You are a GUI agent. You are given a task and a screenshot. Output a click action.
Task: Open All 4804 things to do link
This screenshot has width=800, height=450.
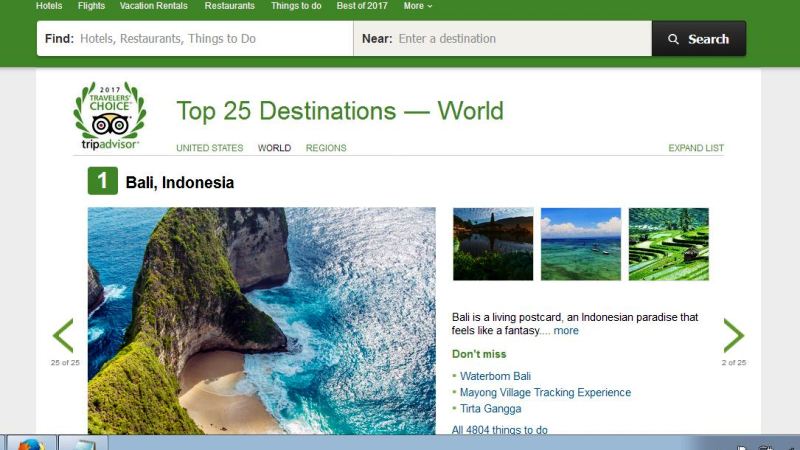499,430
